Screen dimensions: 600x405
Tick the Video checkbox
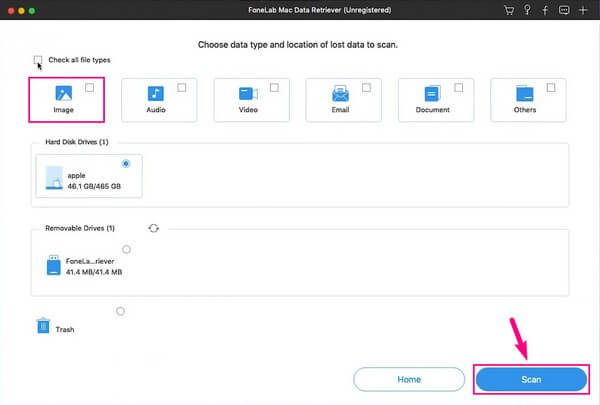[274, 88]
